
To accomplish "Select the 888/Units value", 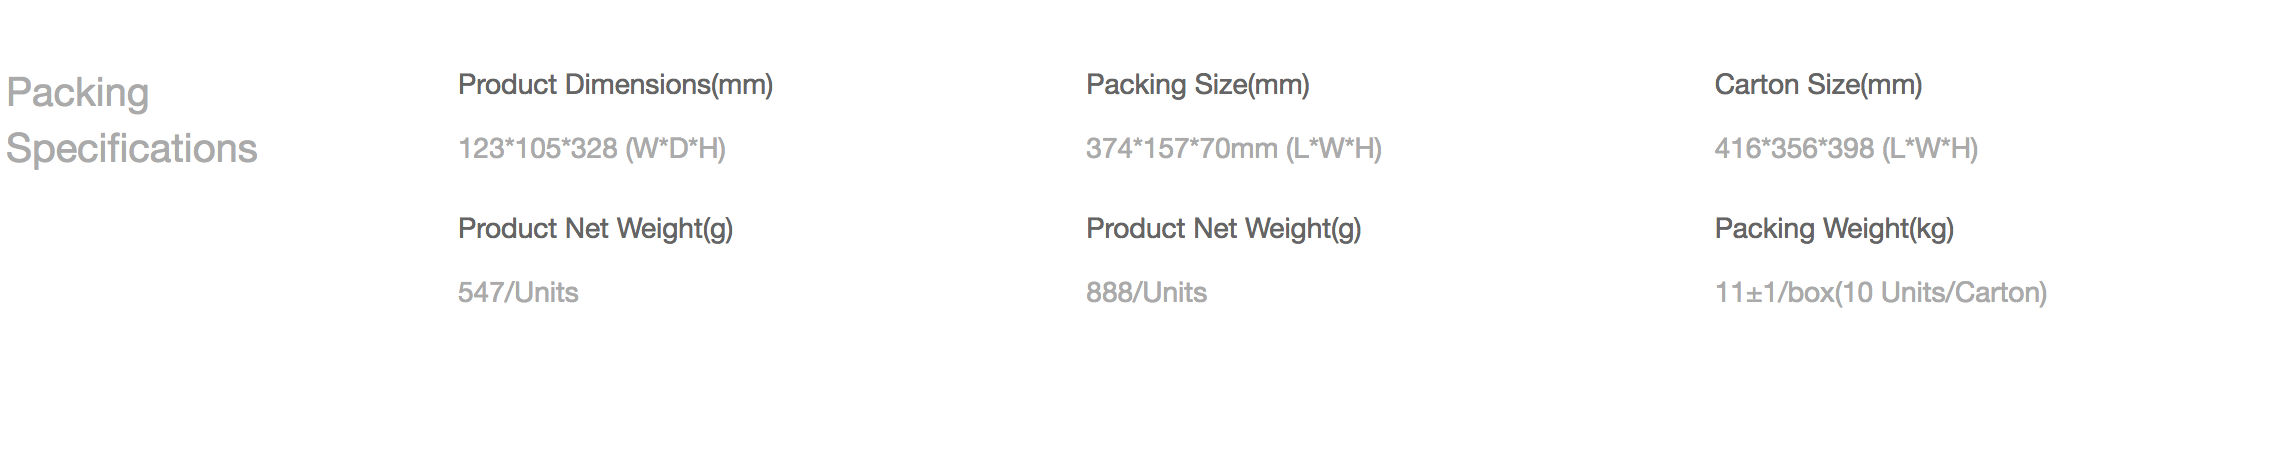I will coord(1147,293).
